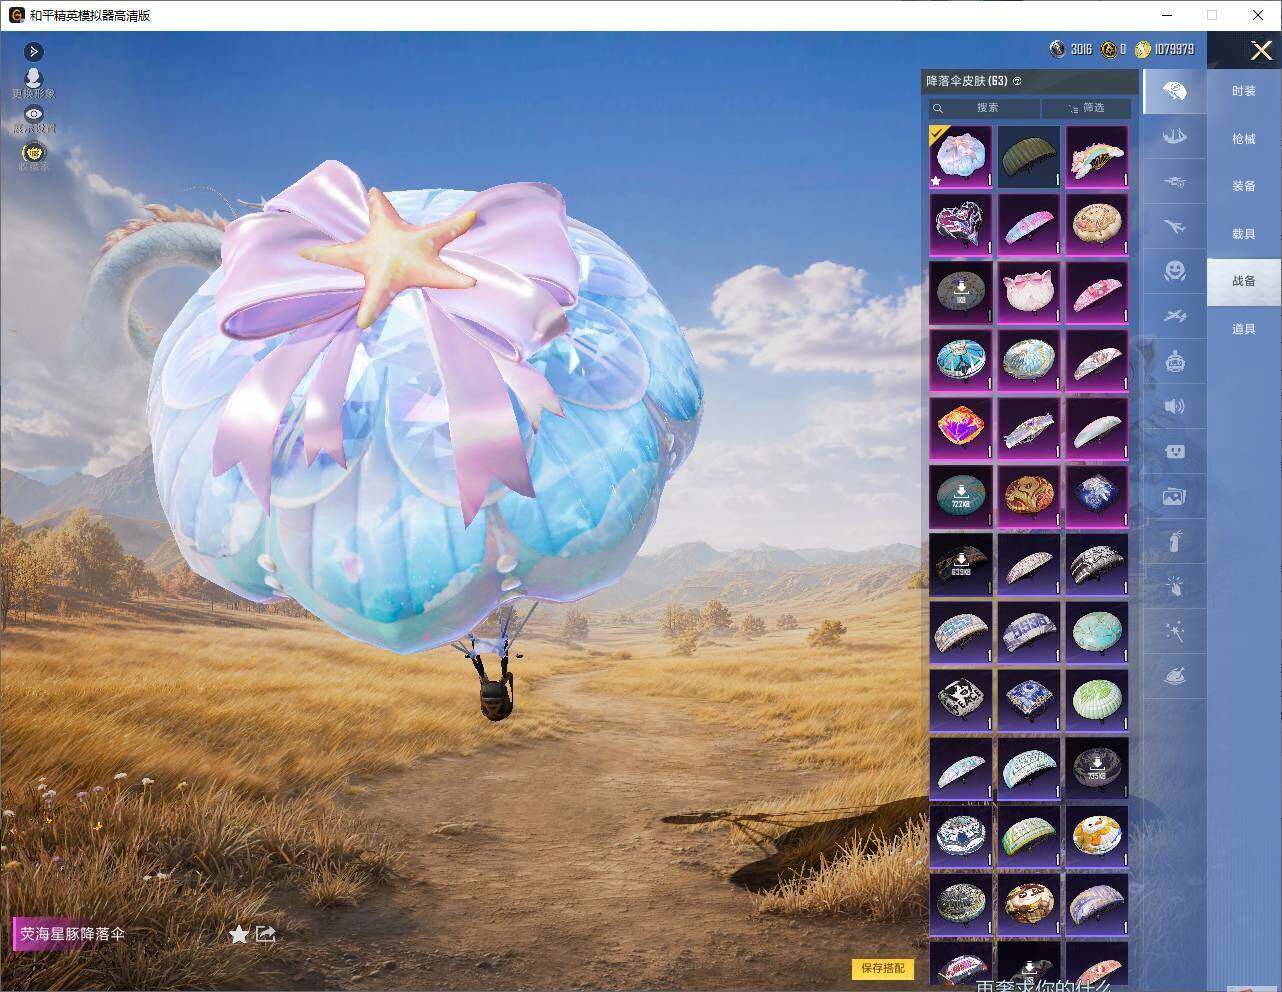Screen dimensions: 1282x992
Task: Select the airplane category icon
Action: tap(1175, 227)
